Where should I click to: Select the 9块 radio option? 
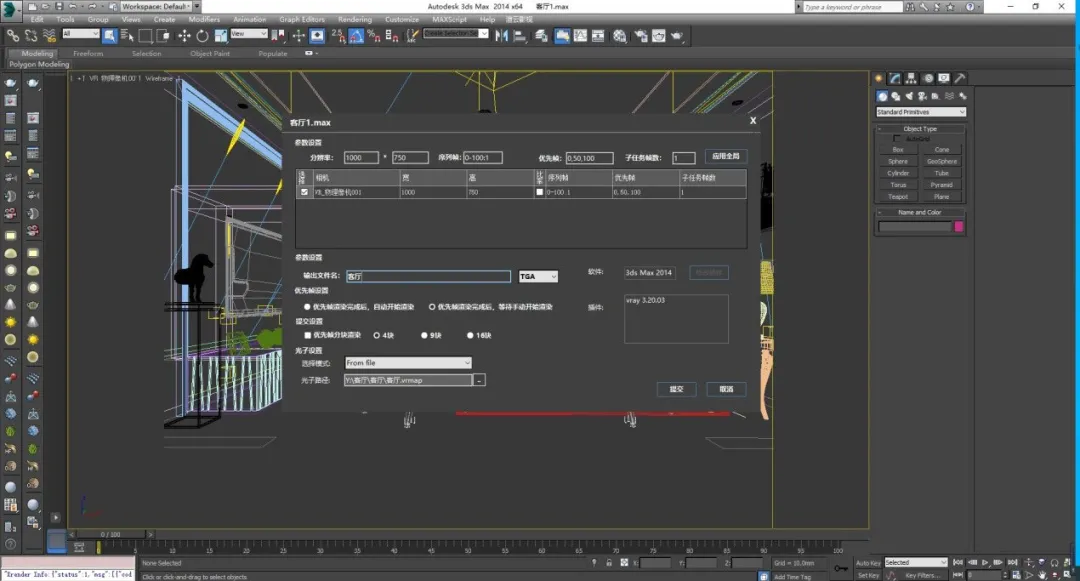tap(425, 335)
